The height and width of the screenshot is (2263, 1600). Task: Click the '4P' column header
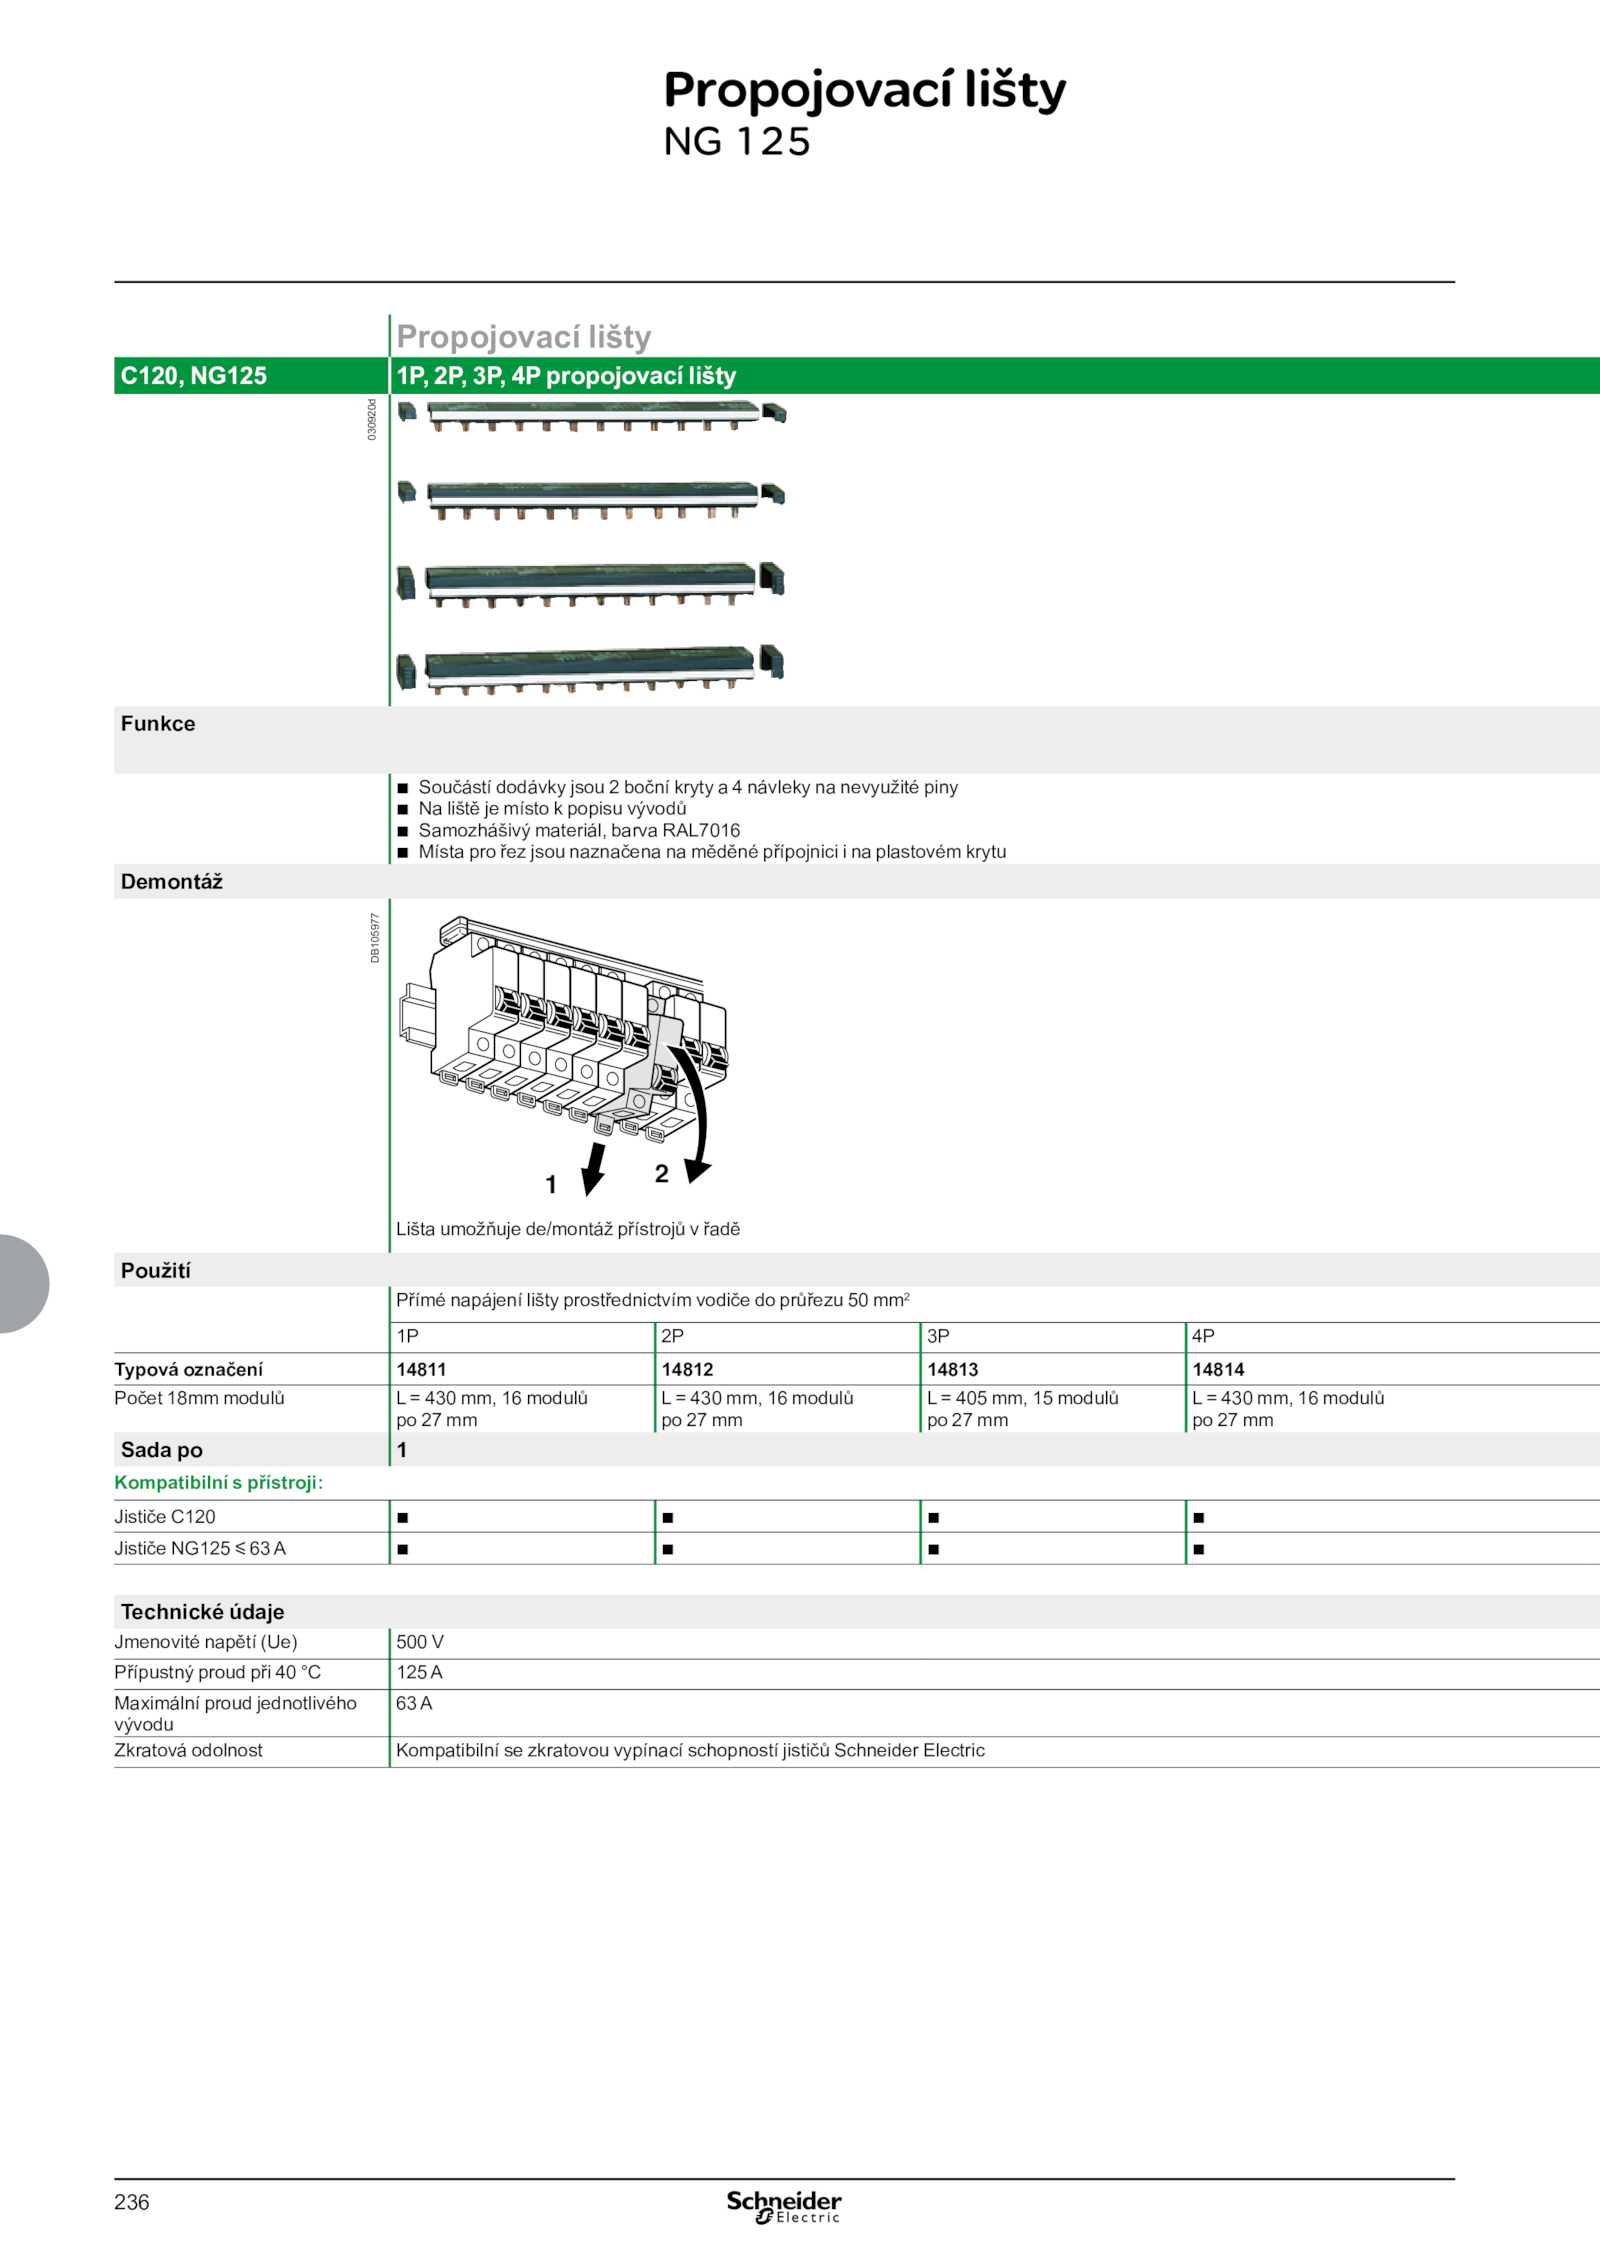(x=1203, y=1336)
